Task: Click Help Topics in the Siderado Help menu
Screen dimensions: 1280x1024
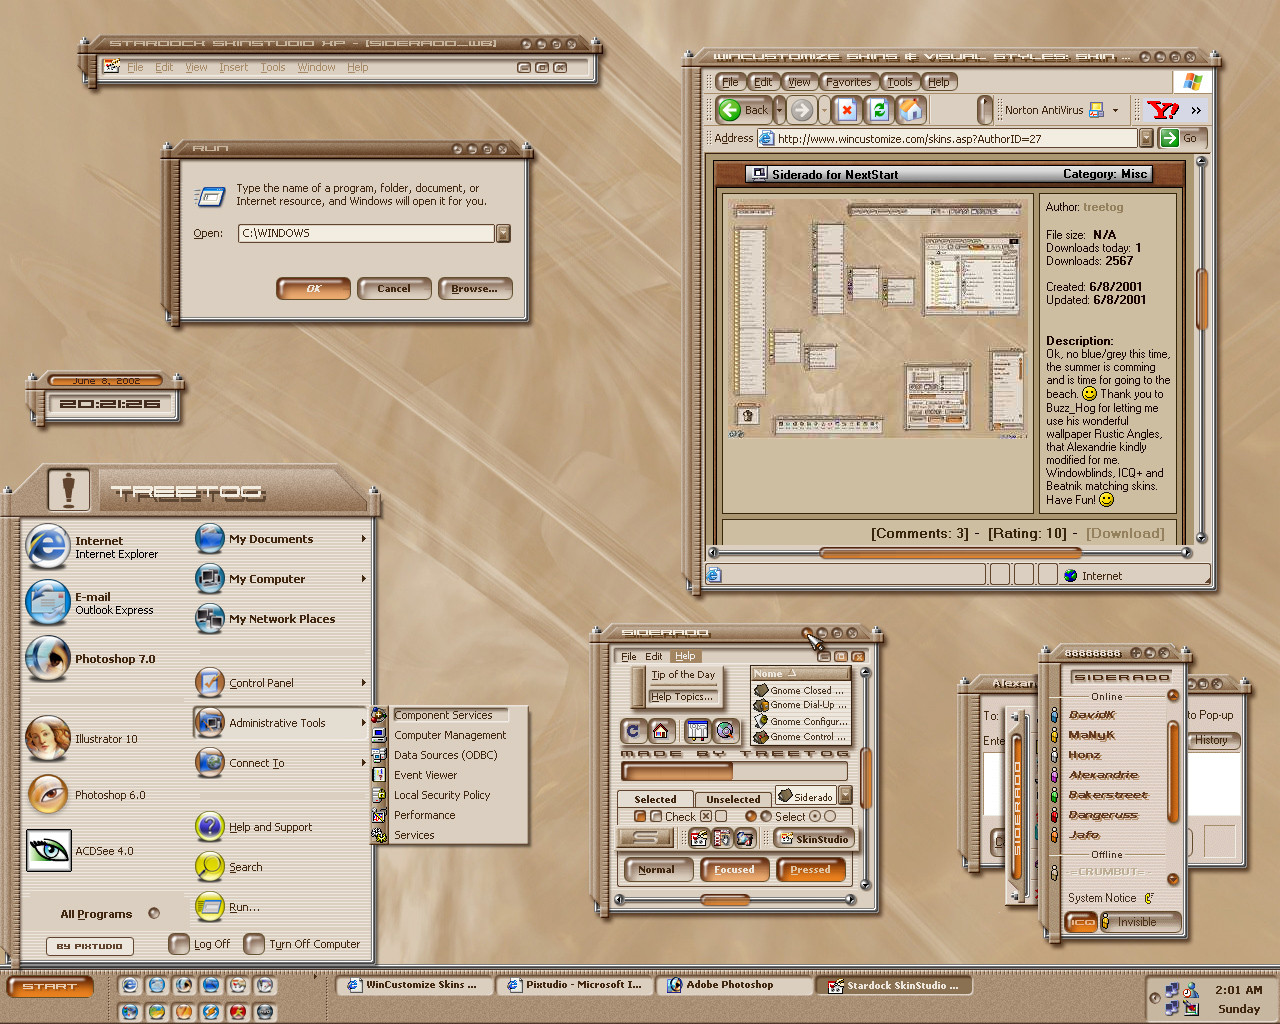Action: (x=682, y=697)
